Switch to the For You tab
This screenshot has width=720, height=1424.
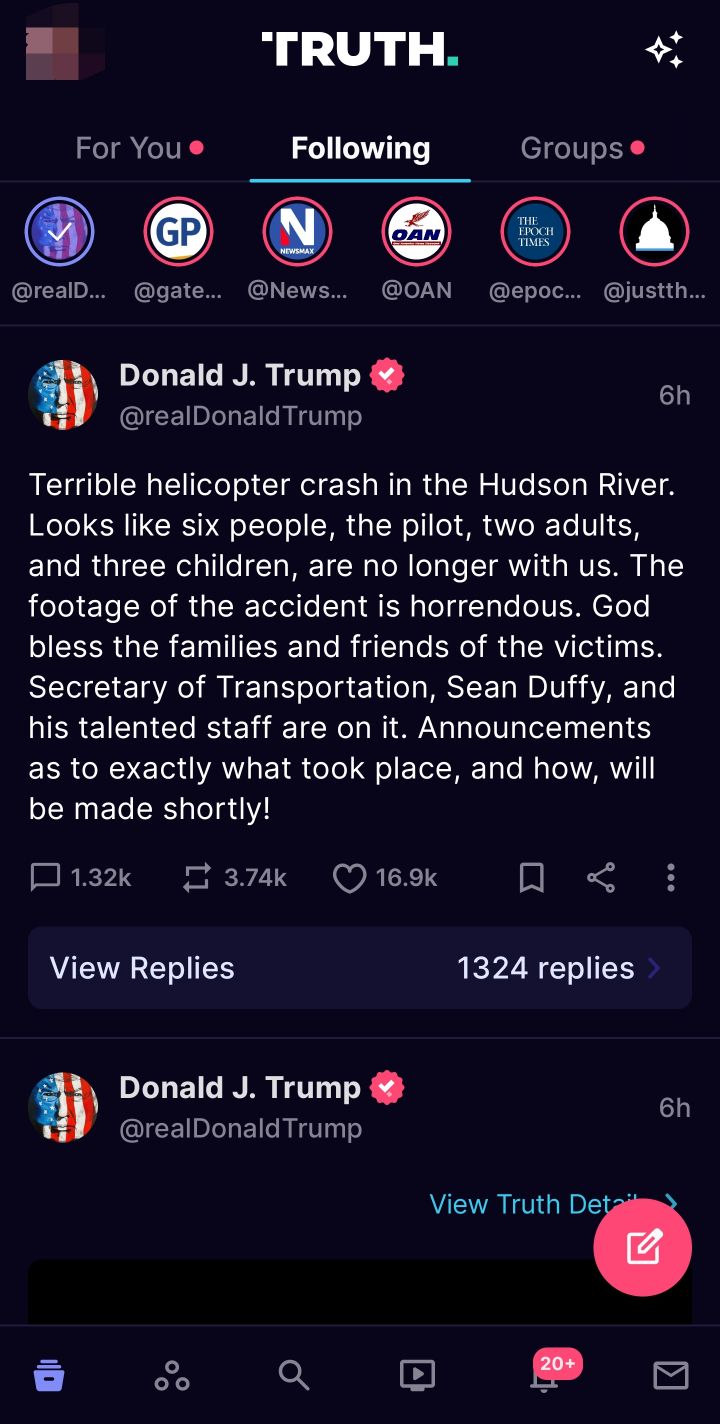129,148
